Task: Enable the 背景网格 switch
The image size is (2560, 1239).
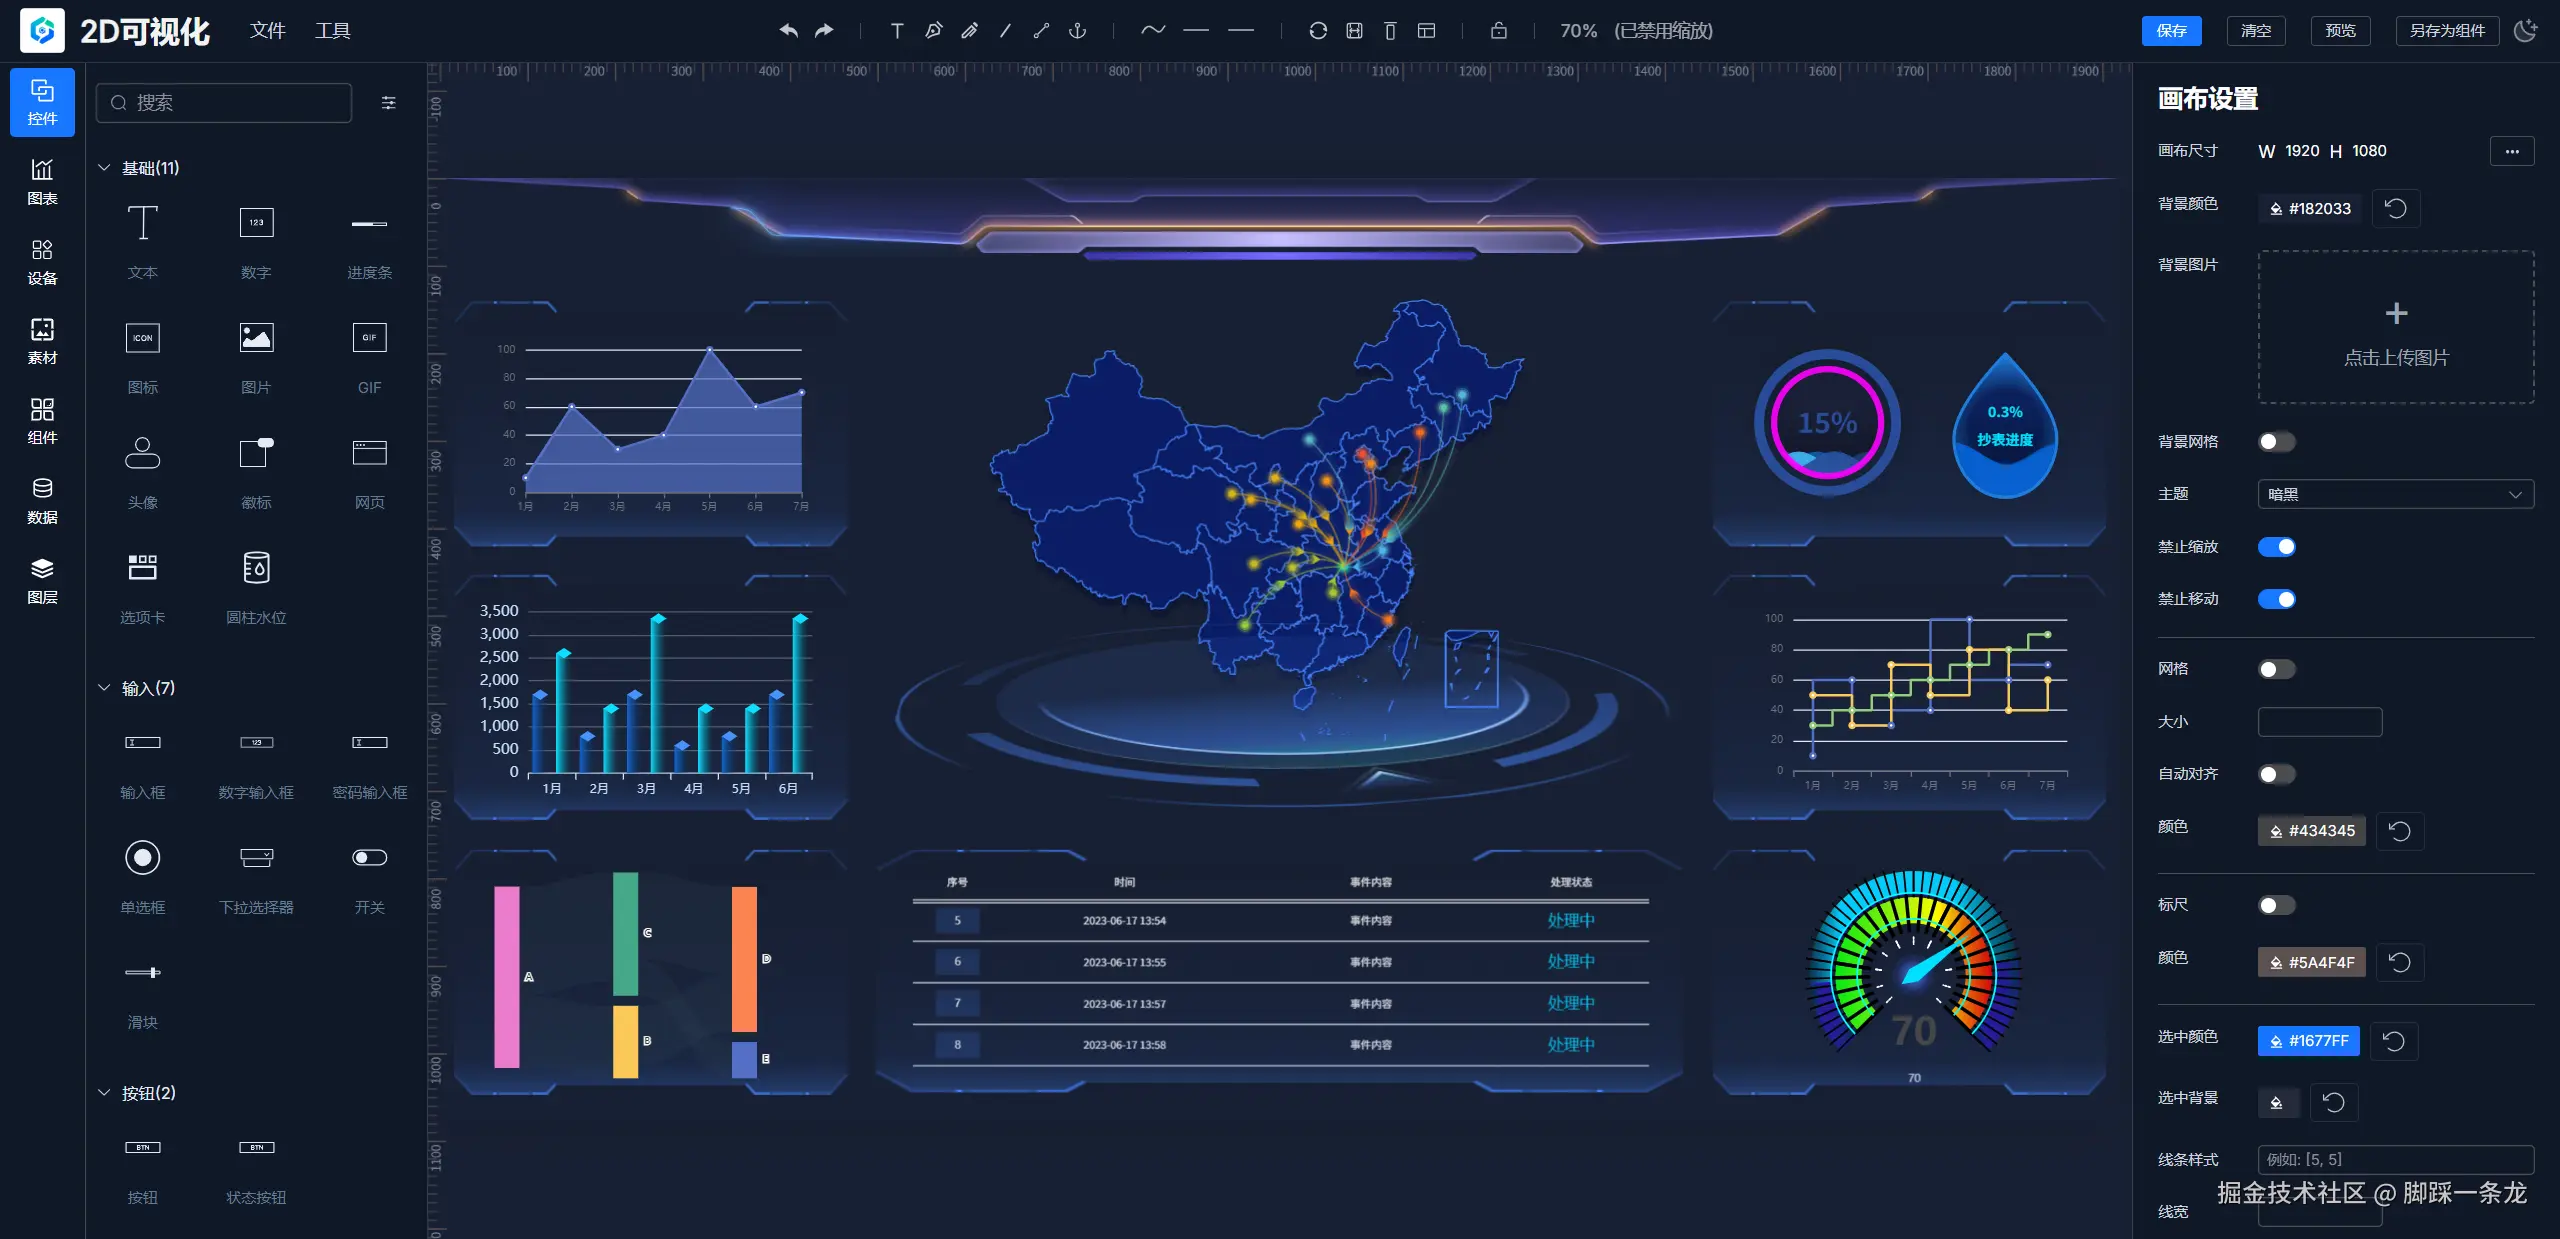Action: pyautogui.click(x=2276, y=442)
